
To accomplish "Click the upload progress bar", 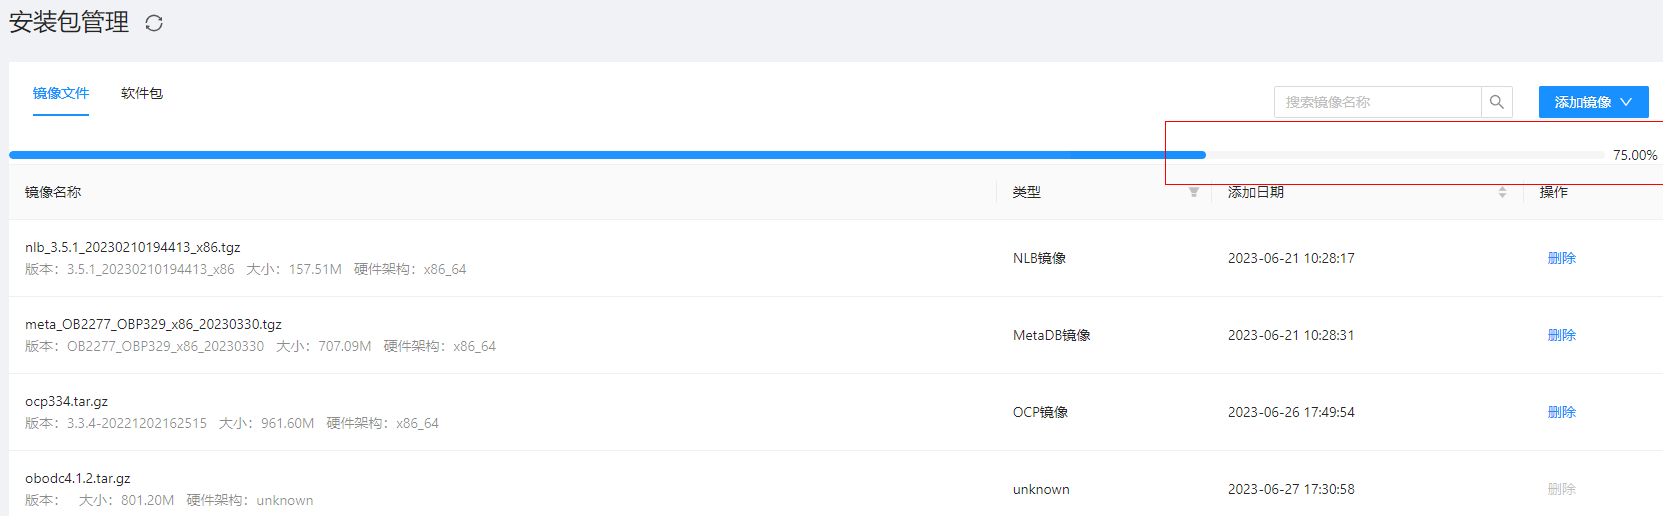I will [806, 155].
